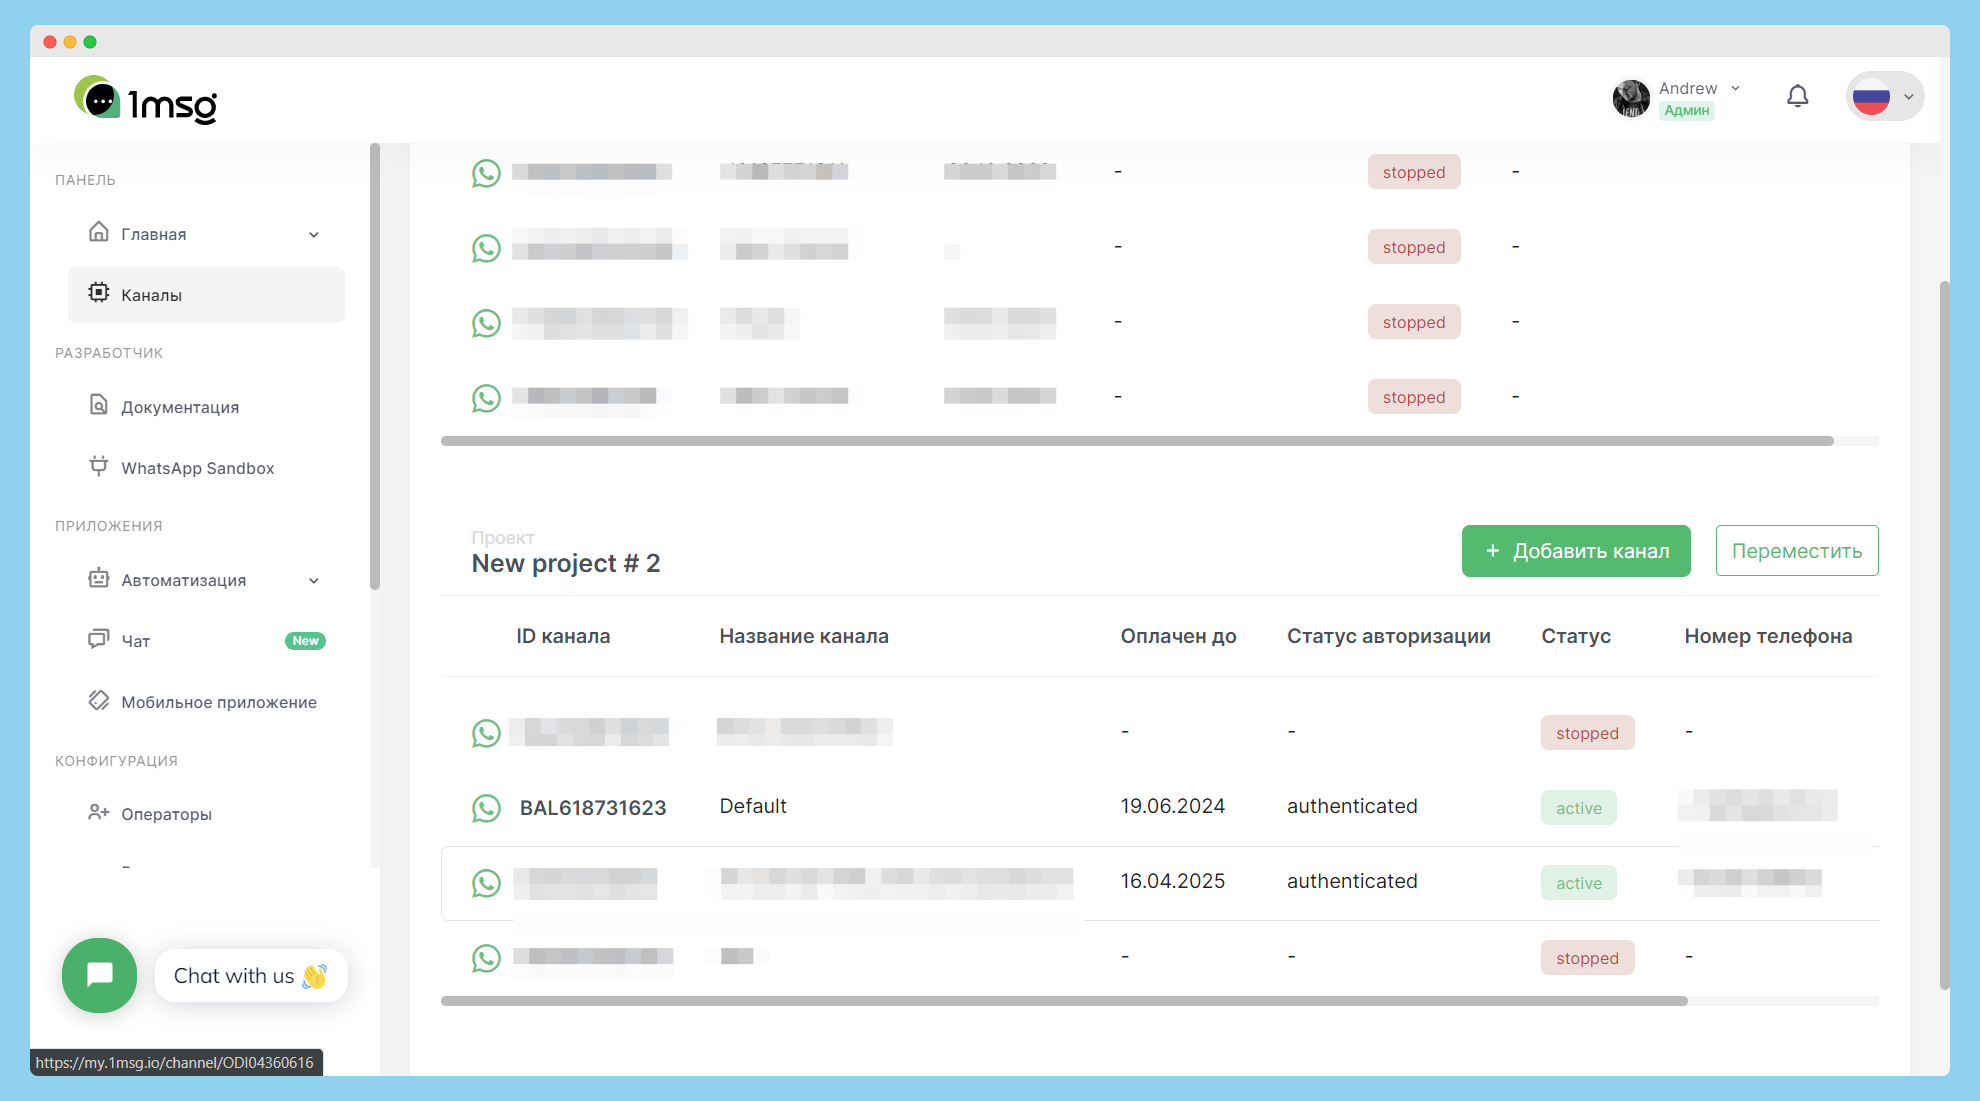Click the Мобильное приложение icon
Image resolution: width=1980 pixels, height=1101 pixels.
[98, 700]
